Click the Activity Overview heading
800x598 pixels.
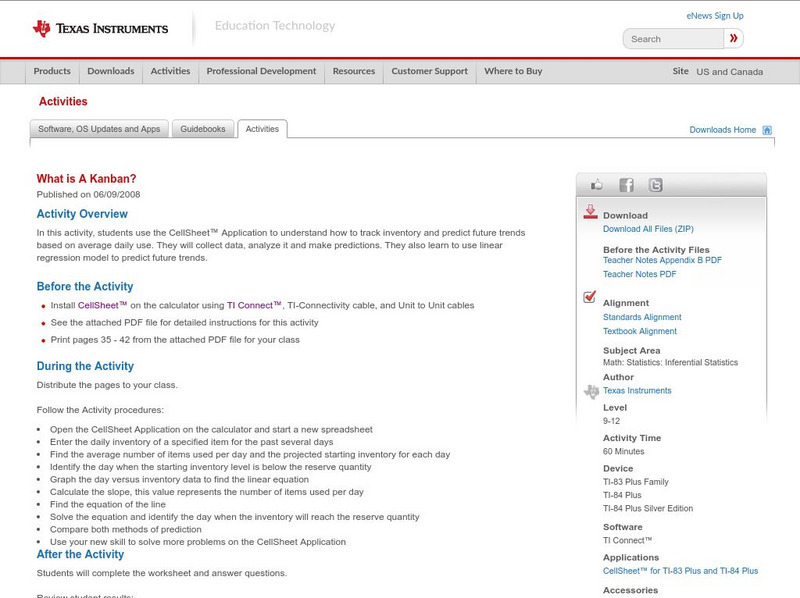[x=82, y=214]
